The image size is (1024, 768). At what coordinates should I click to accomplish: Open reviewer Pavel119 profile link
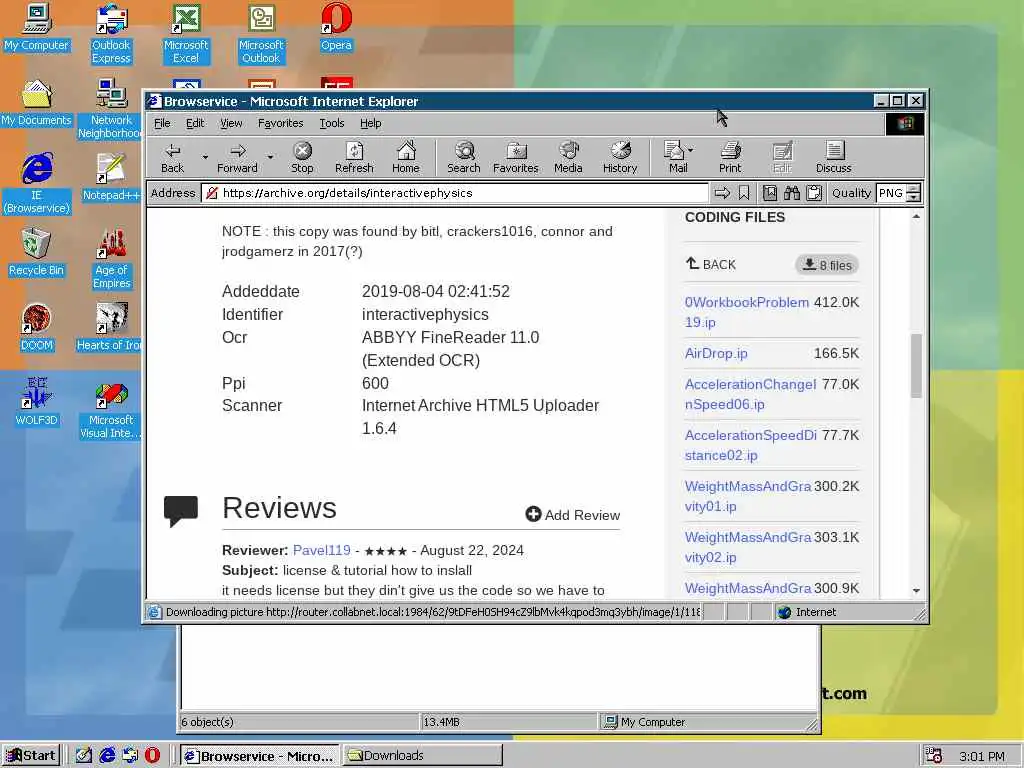pos(321,551)
